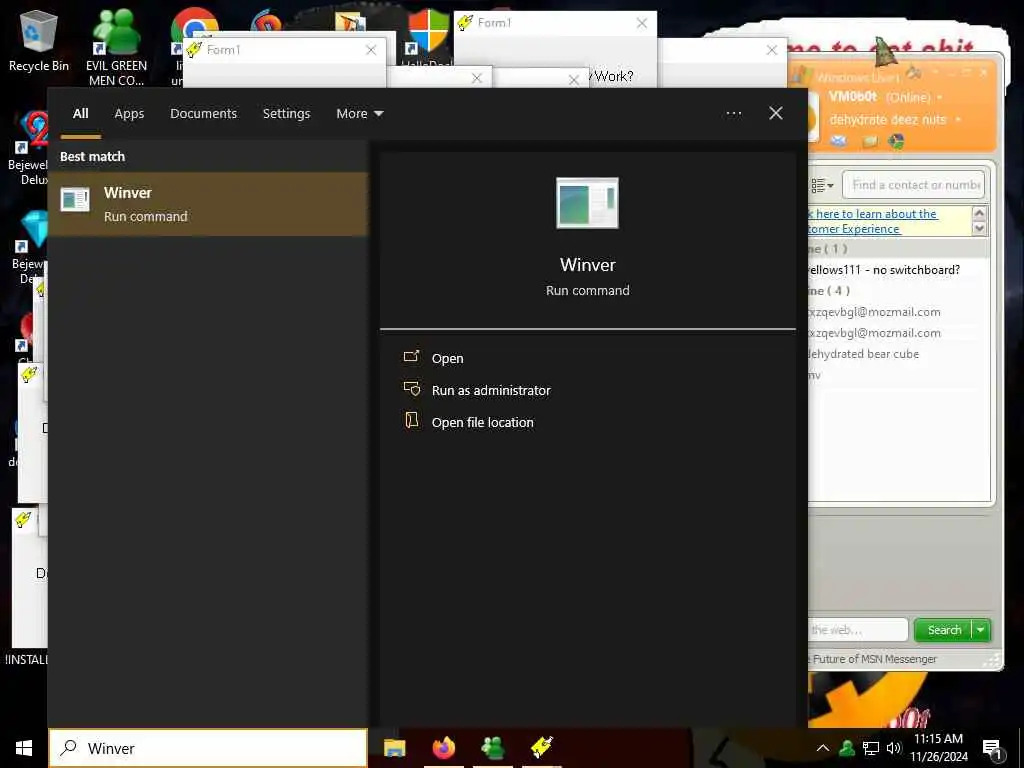The width and height of the screenshot is (1024, 768).
Task: Click Run as administrator for Winver
Action: click(491, 390)
